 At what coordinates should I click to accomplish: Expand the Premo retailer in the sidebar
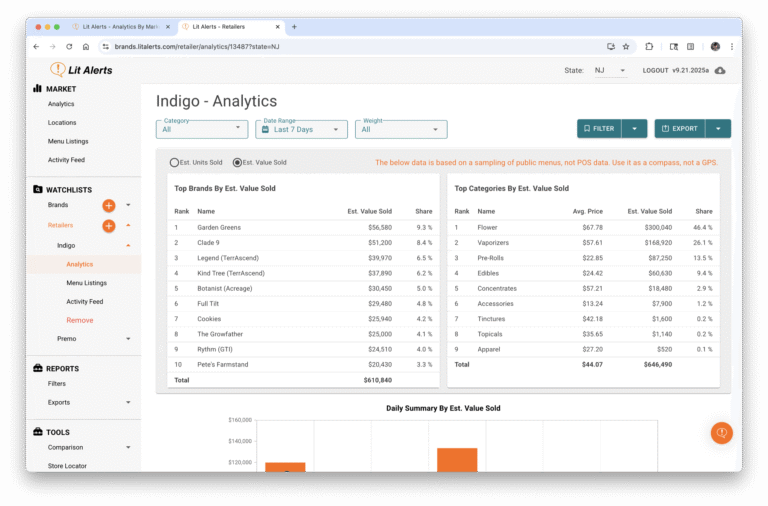128,339
